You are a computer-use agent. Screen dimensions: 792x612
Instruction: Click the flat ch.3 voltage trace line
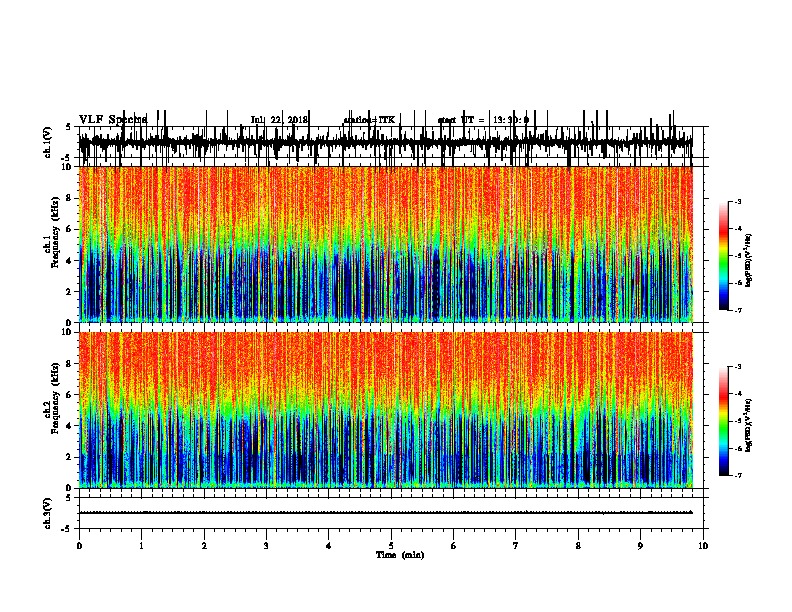pyautogui.click(x=386, y=513)
